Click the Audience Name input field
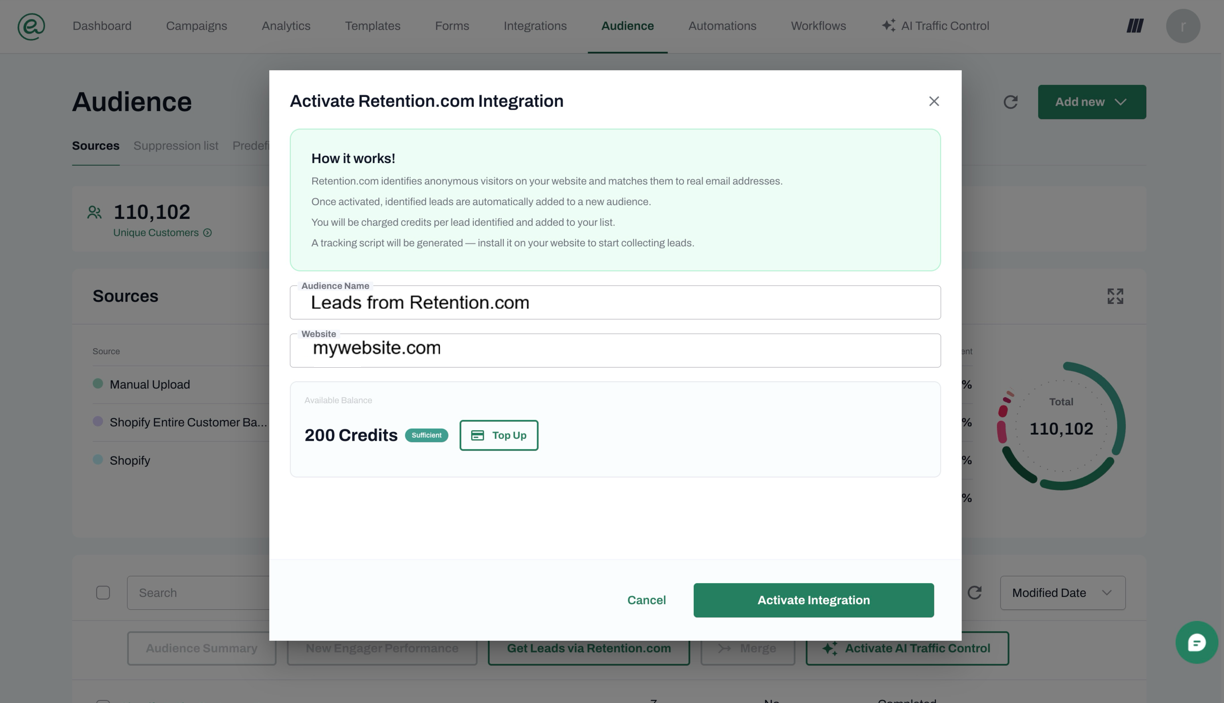The height and width of the screenshot is (703, 1224). 615,303
